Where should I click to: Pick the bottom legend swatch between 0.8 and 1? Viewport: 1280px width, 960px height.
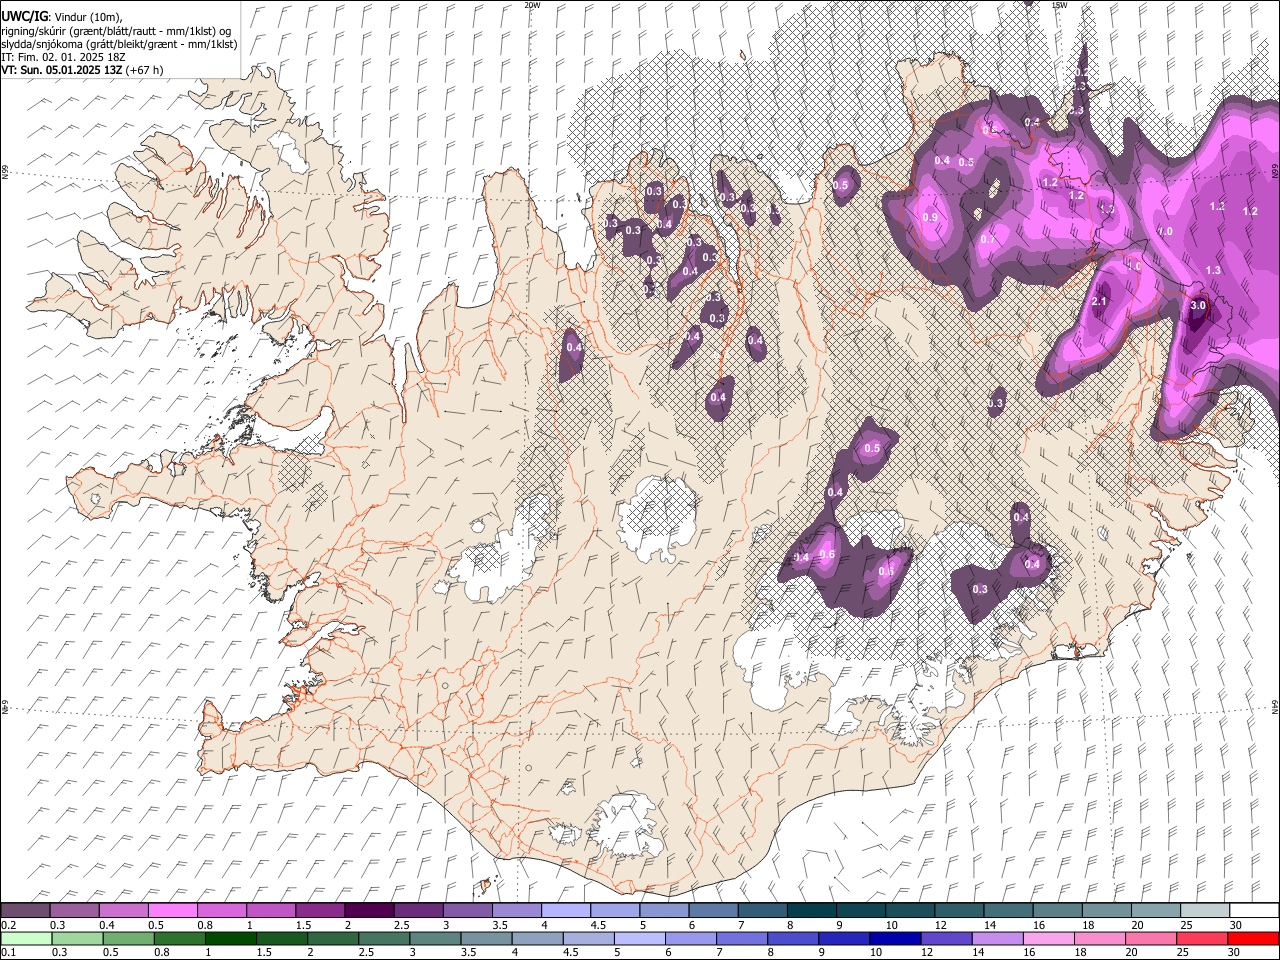click(179, 939)
